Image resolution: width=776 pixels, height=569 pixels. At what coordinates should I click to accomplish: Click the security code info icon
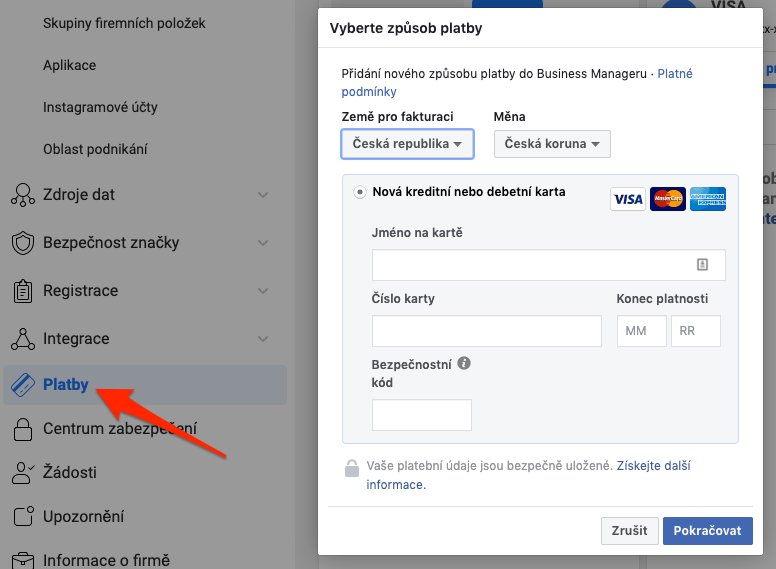tap(464, 364)
